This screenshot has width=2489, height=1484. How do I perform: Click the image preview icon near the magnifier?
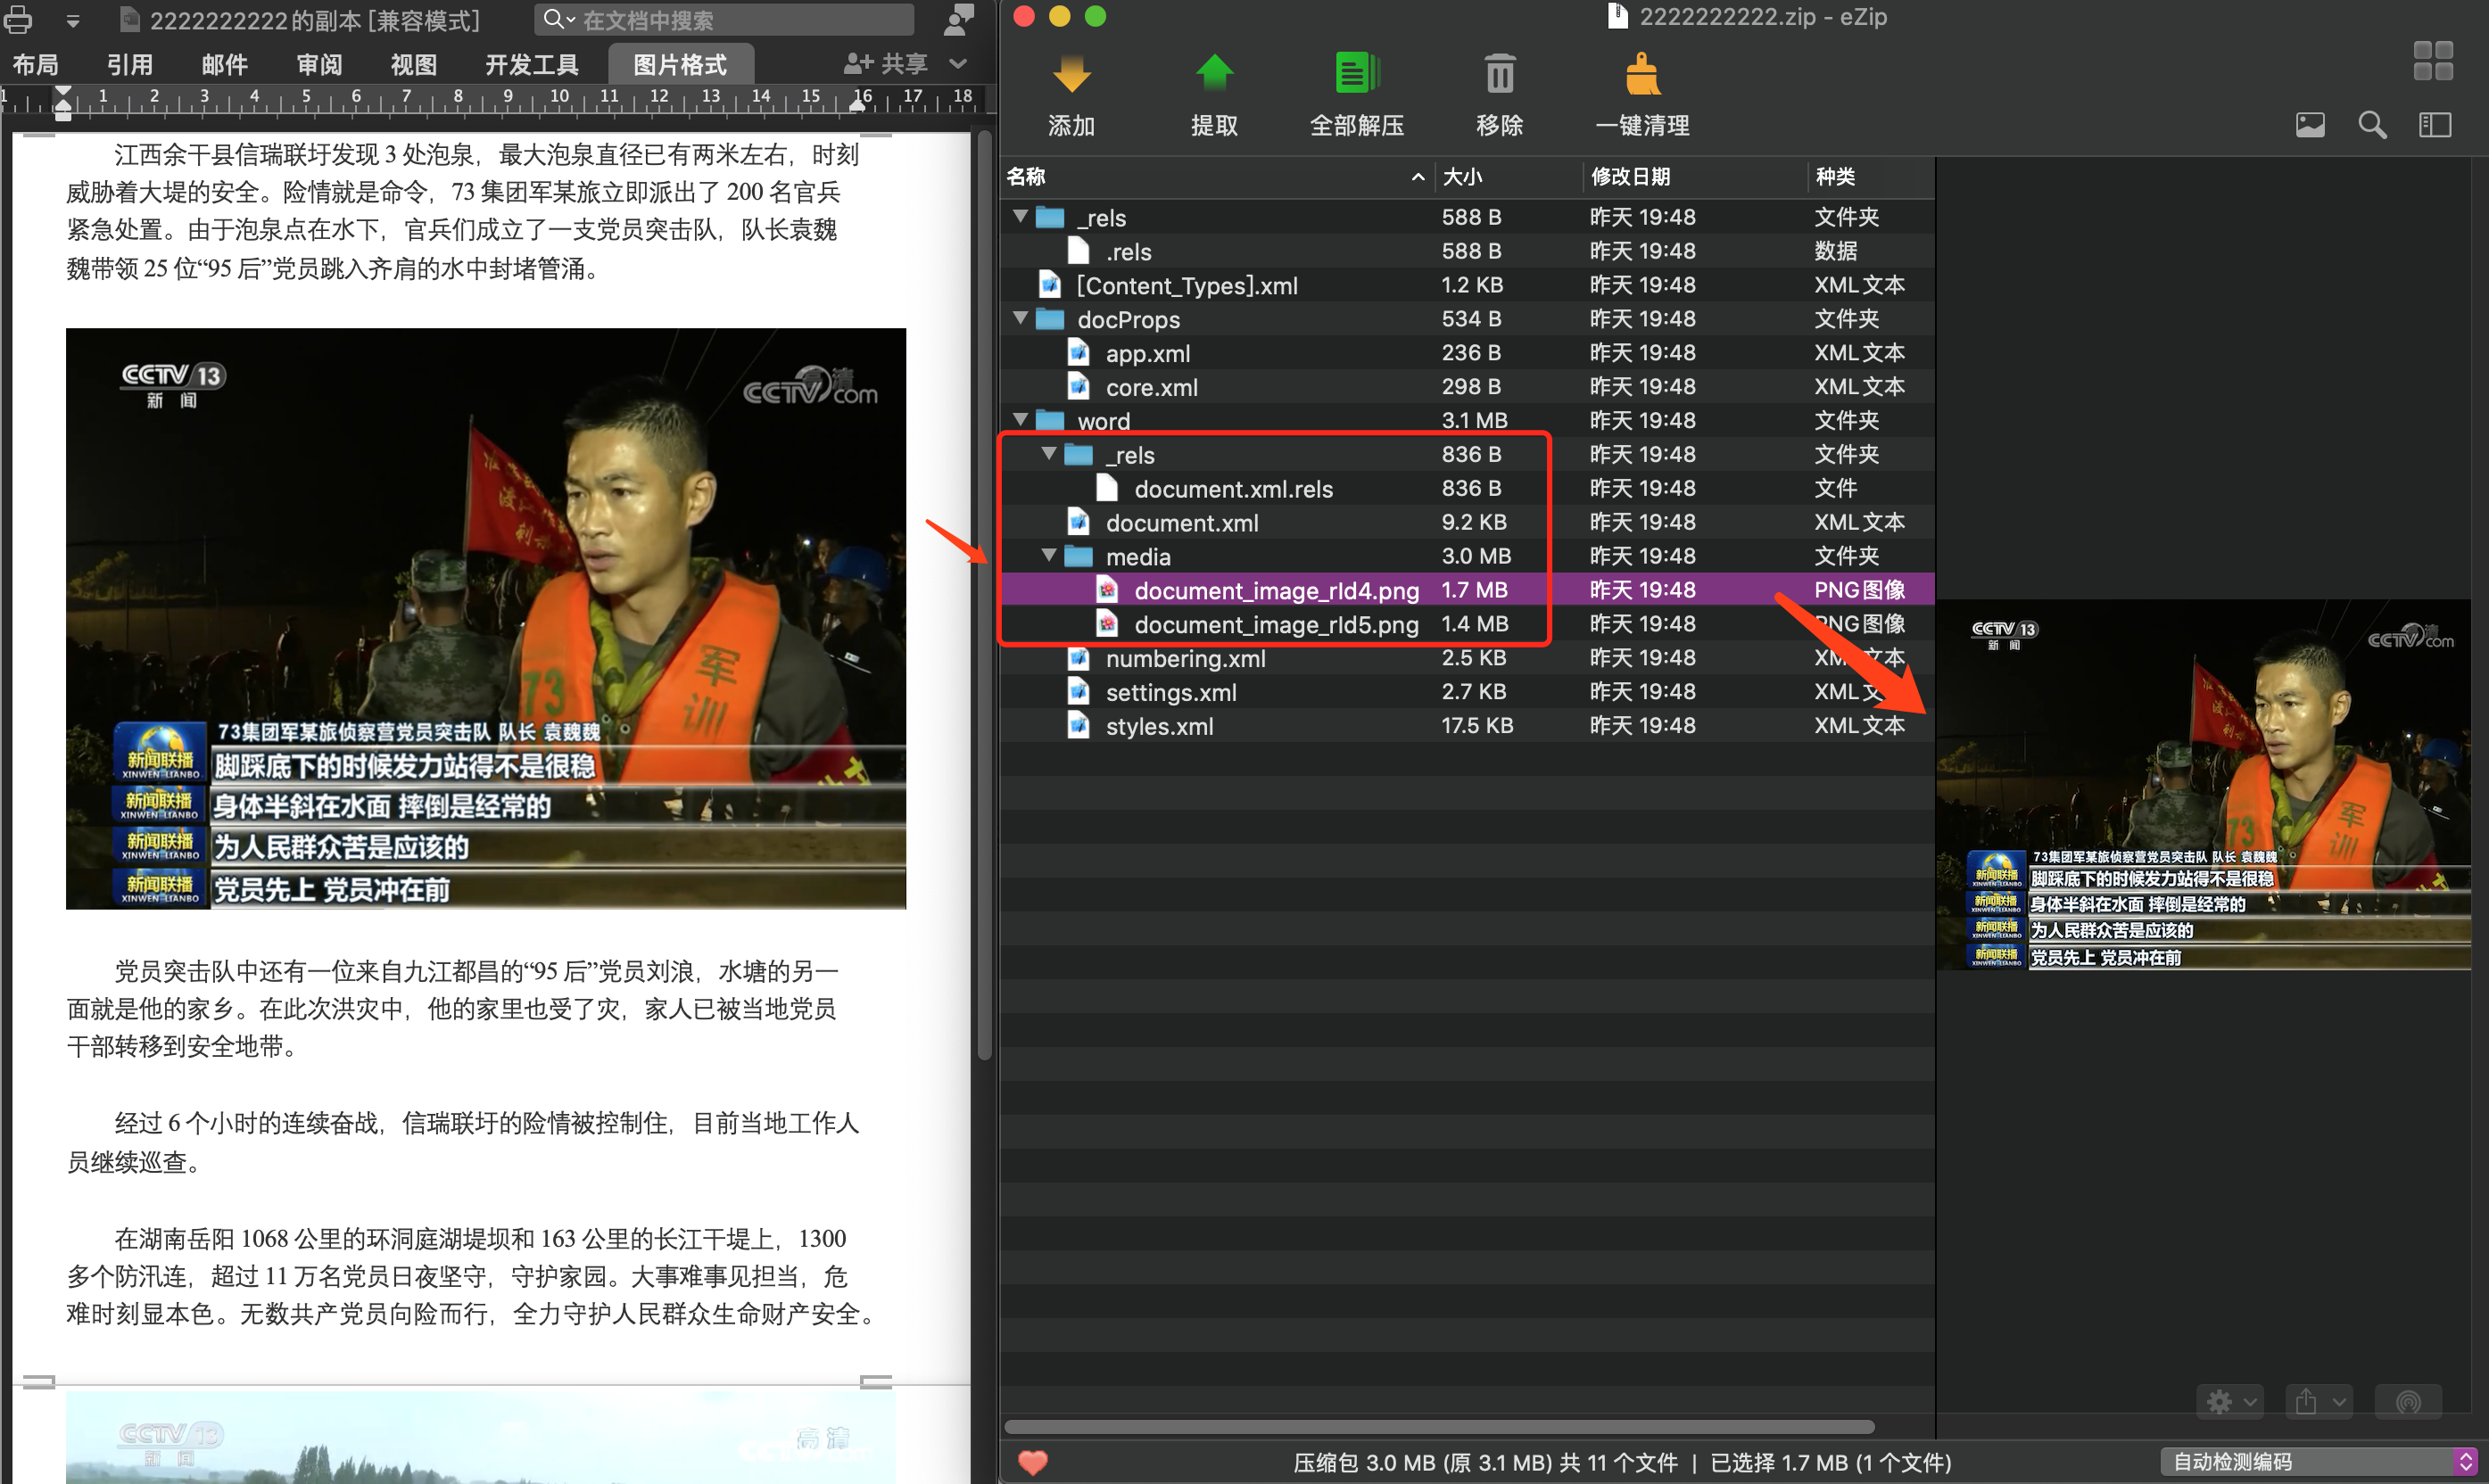tap(2308, 124)
